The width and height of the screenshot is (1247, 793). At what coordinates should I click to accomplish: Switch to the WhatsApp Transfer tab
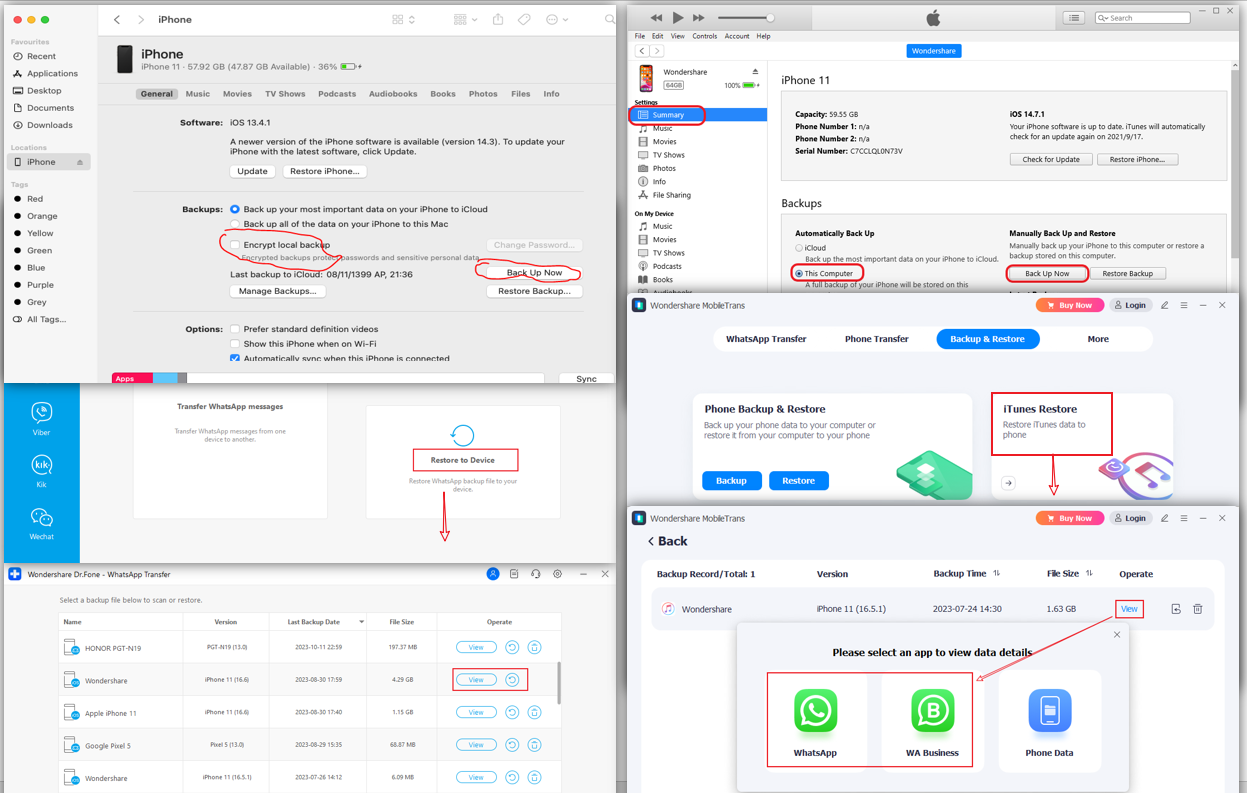coord(766,339)
